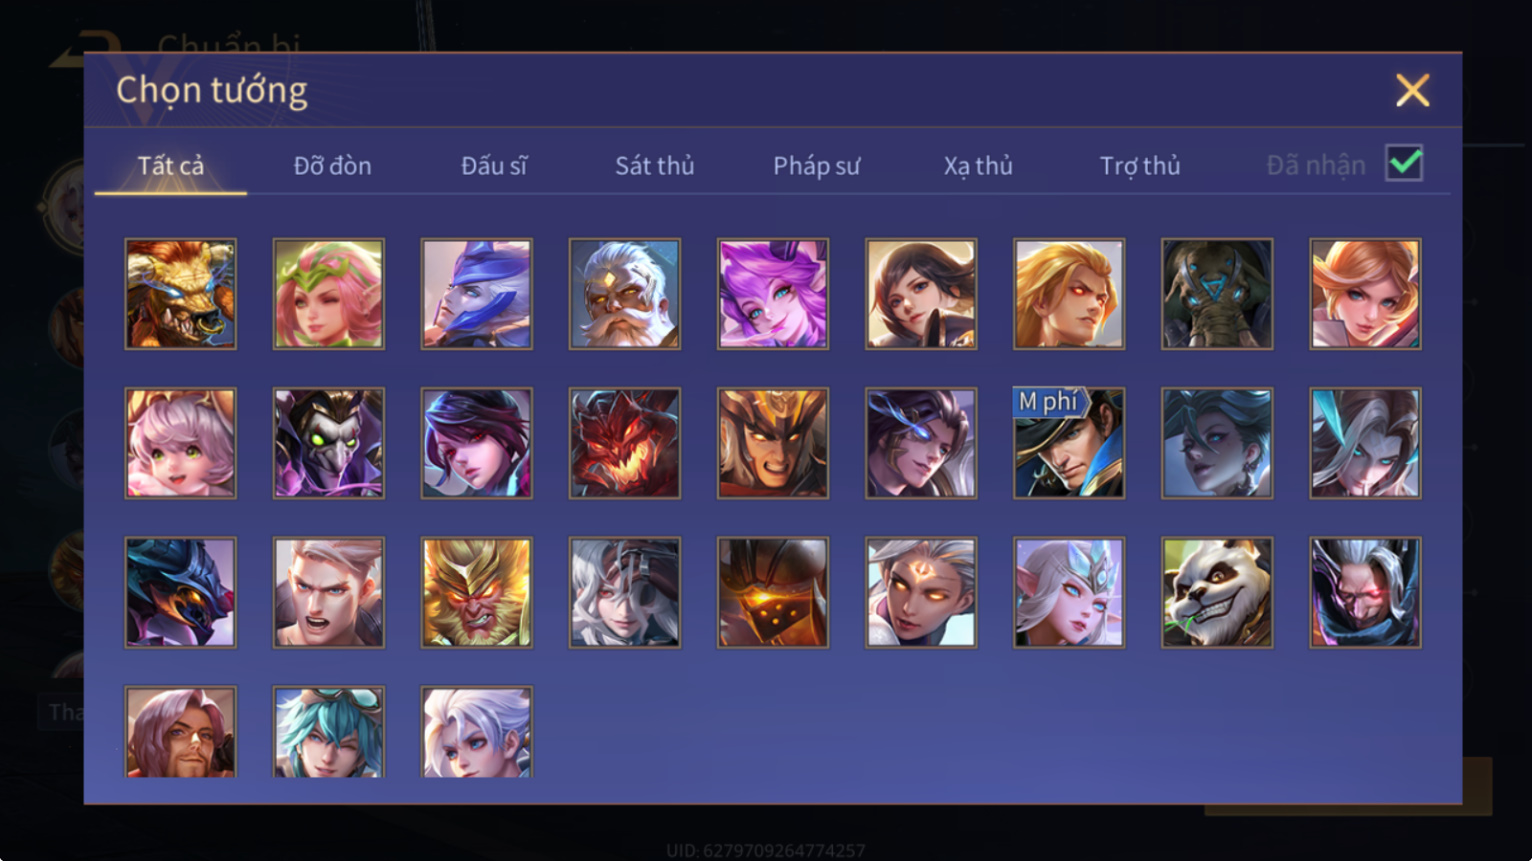Select the panda hero portrait
Image resolution: width=1532 pixels, height=861 pixels.
click(1217, 593)
